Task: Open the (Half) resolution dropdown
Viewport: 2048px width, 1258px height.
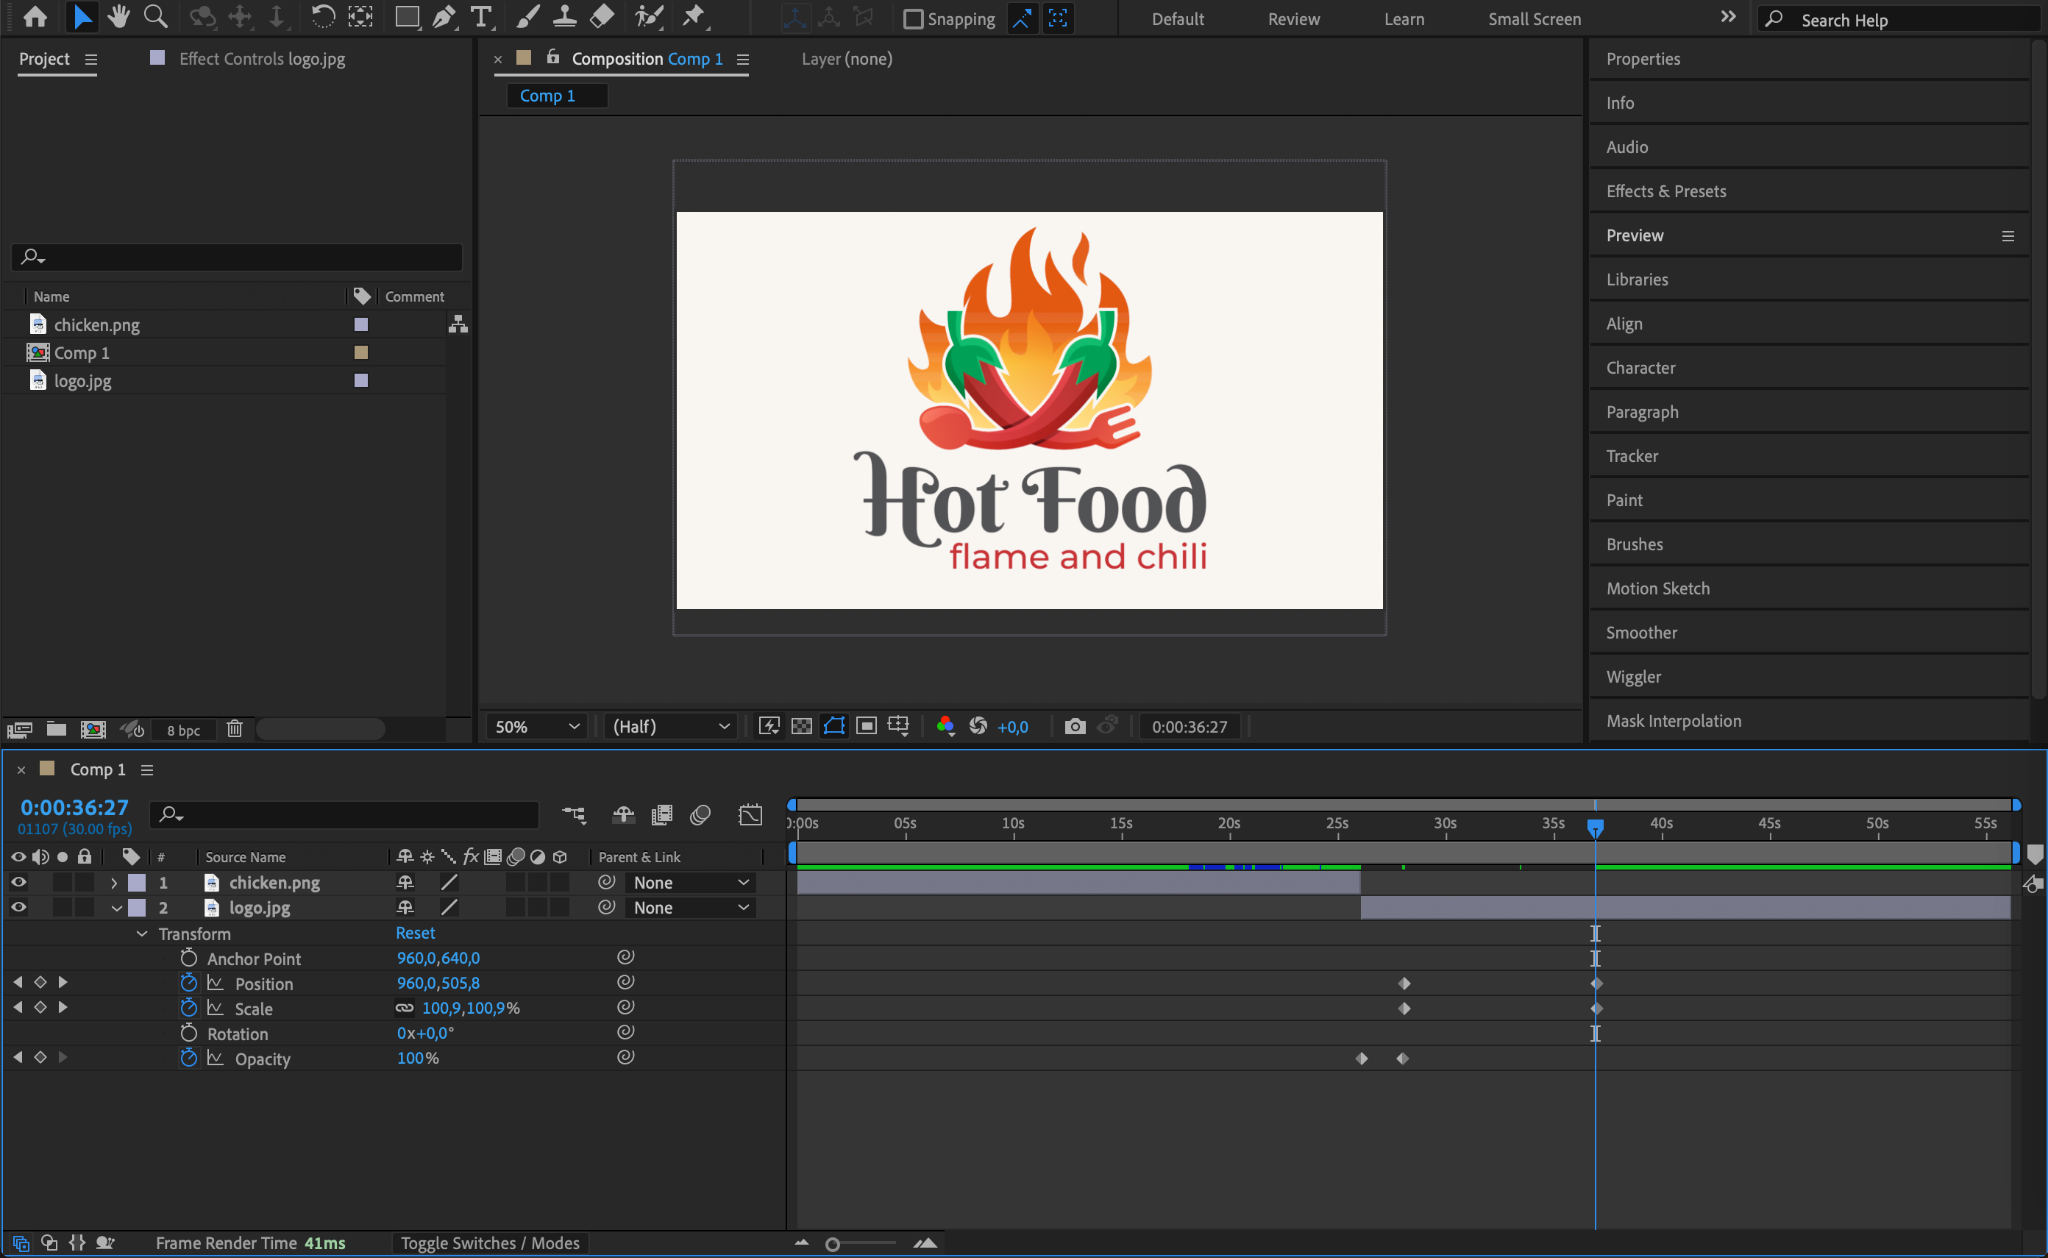Action: pos(670,727)
